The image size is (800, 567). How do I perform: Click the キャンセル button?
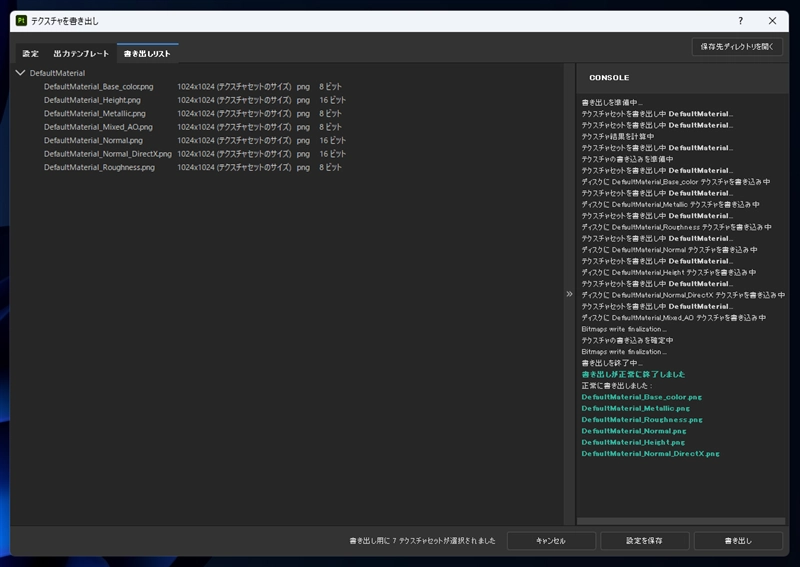pos(551,540)
